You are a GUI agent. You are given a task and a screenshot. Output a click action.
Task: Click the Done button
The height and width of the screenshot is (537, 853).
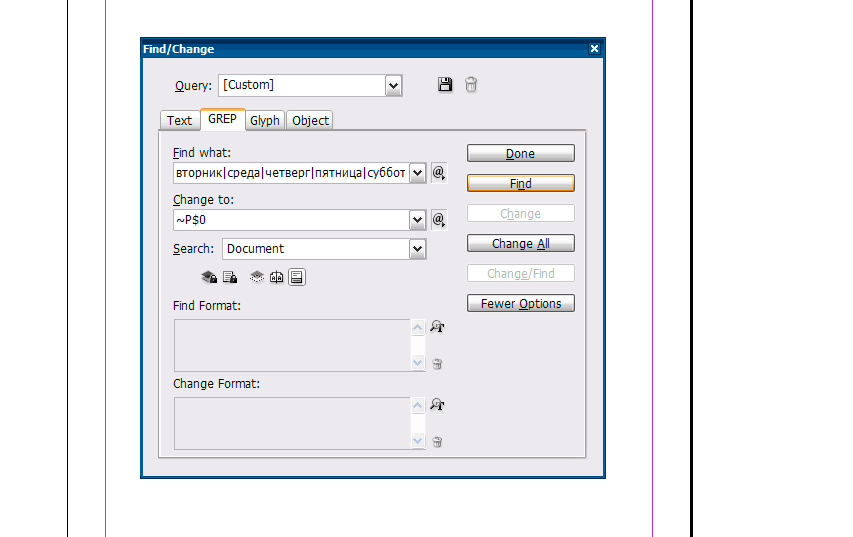(x=521, y=153)
